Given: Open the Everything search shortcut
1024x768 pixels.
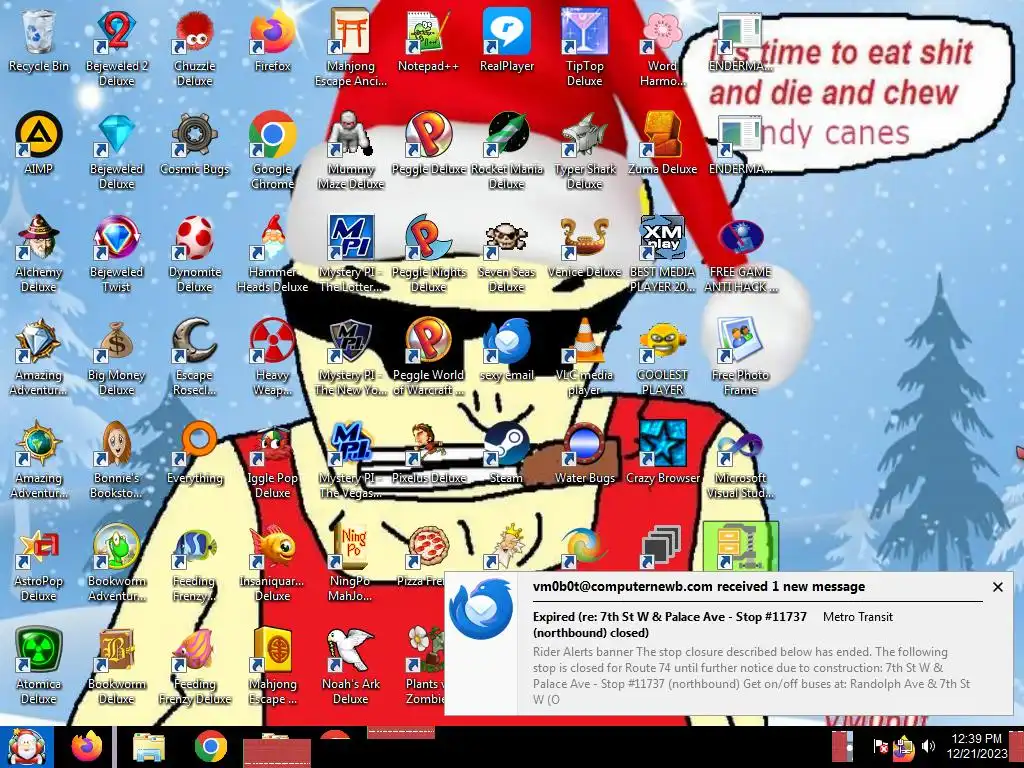Looking at the screenshot, I should point(195,453).
